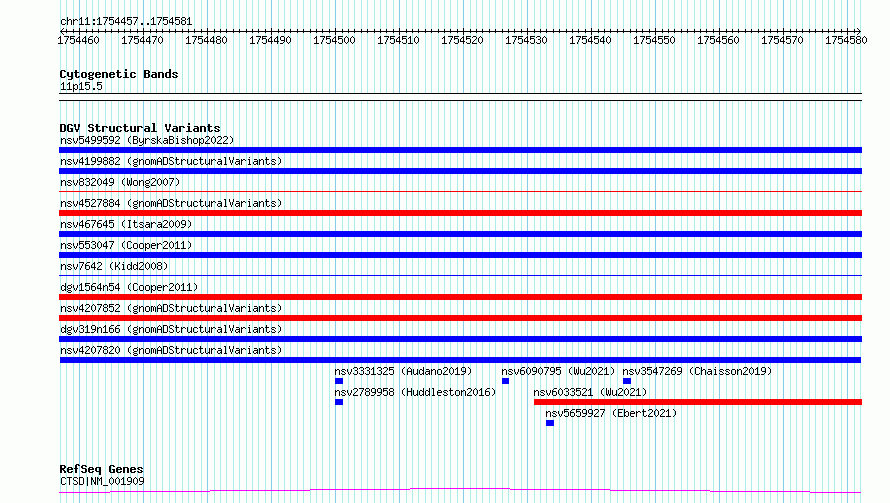890x503 pixels.
Task: Click the chr11:1754457..1754581 region label
Action: pos(126,22)
